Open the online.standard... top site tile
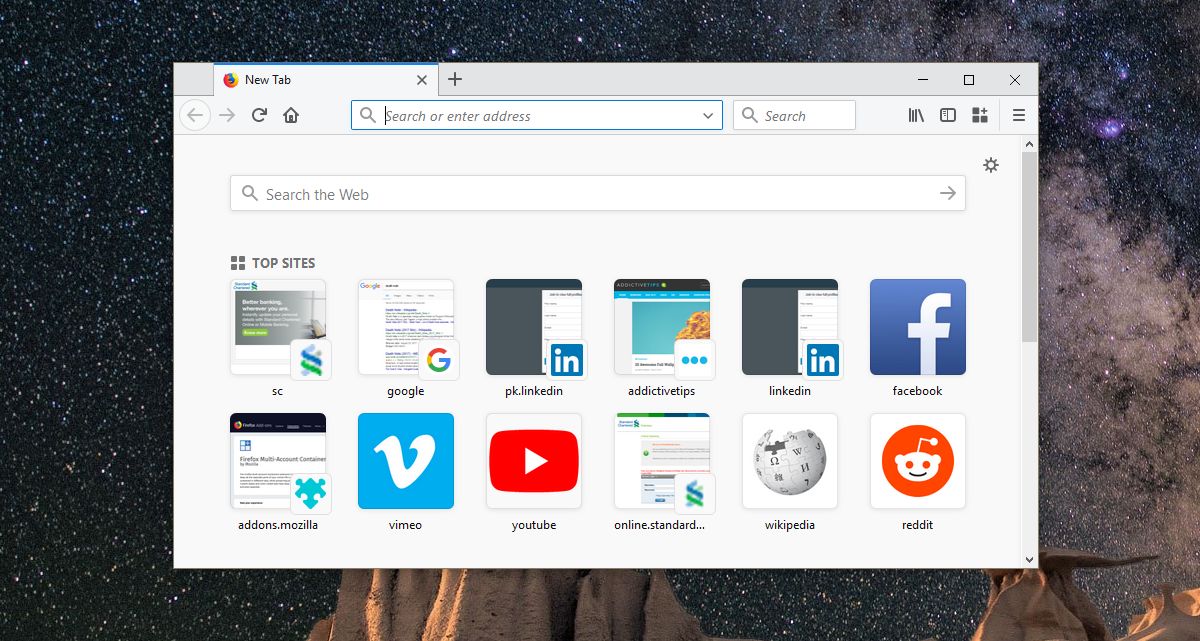 point(662,461)
